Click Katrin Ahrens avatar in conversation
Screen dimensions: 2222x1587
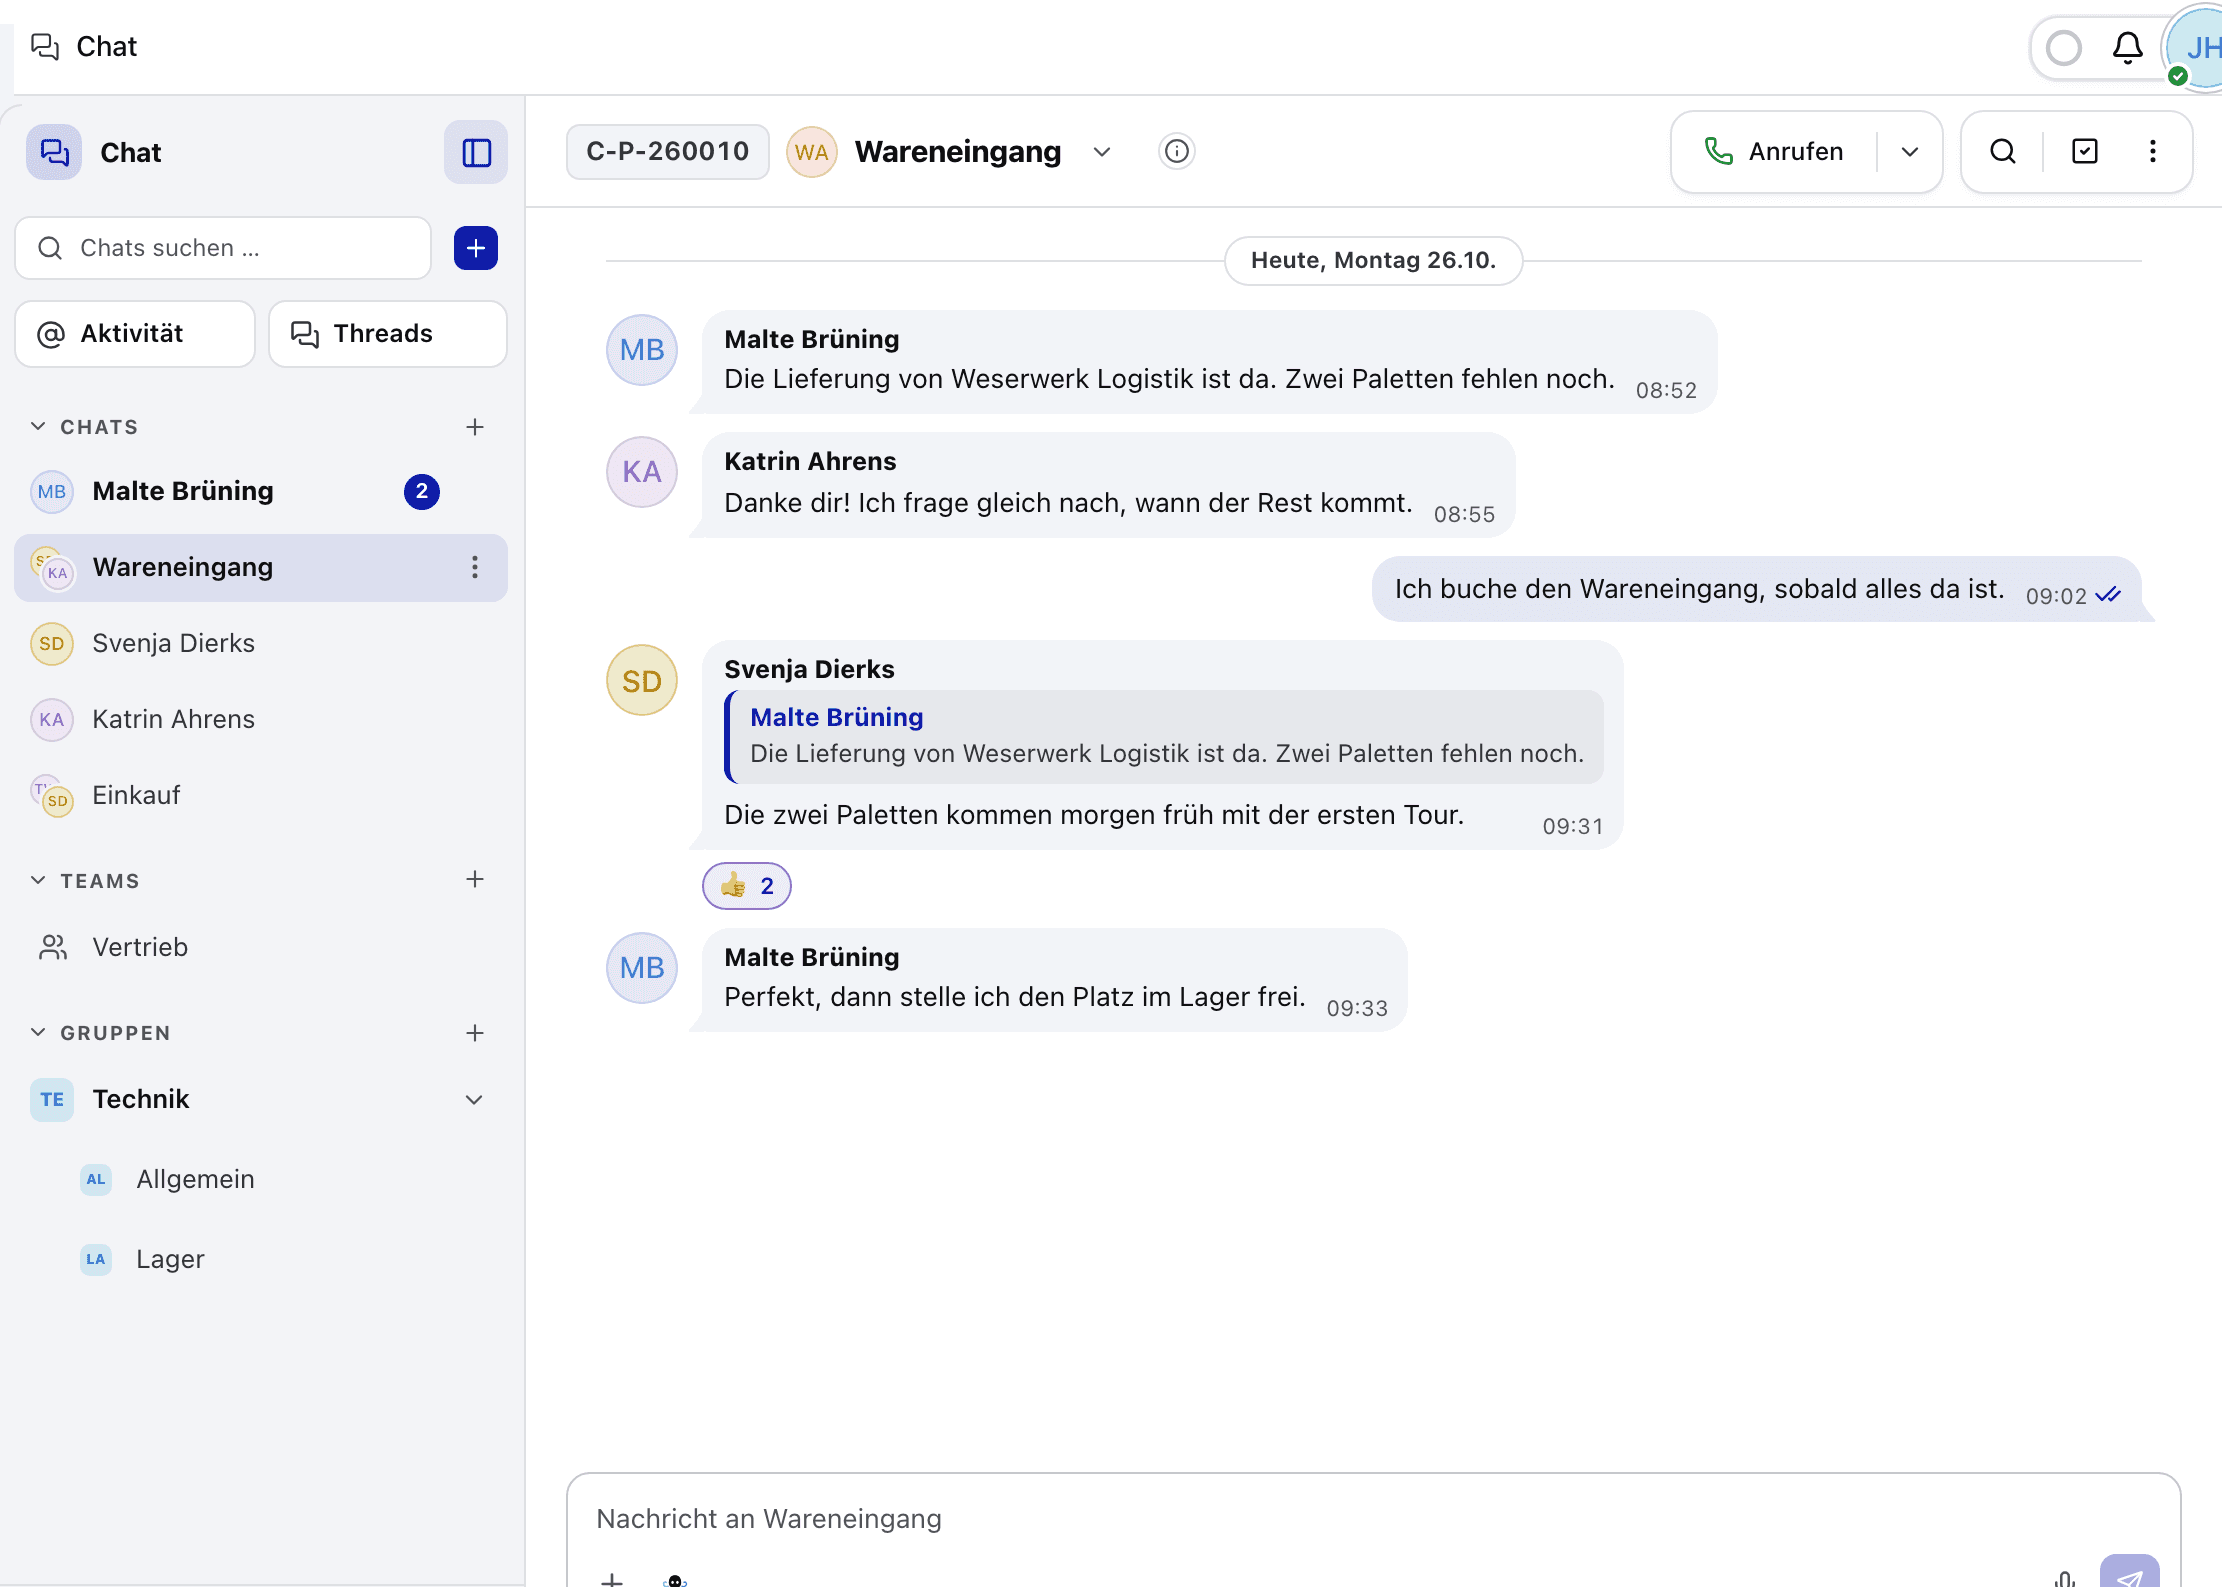click(x=642, y=472)
